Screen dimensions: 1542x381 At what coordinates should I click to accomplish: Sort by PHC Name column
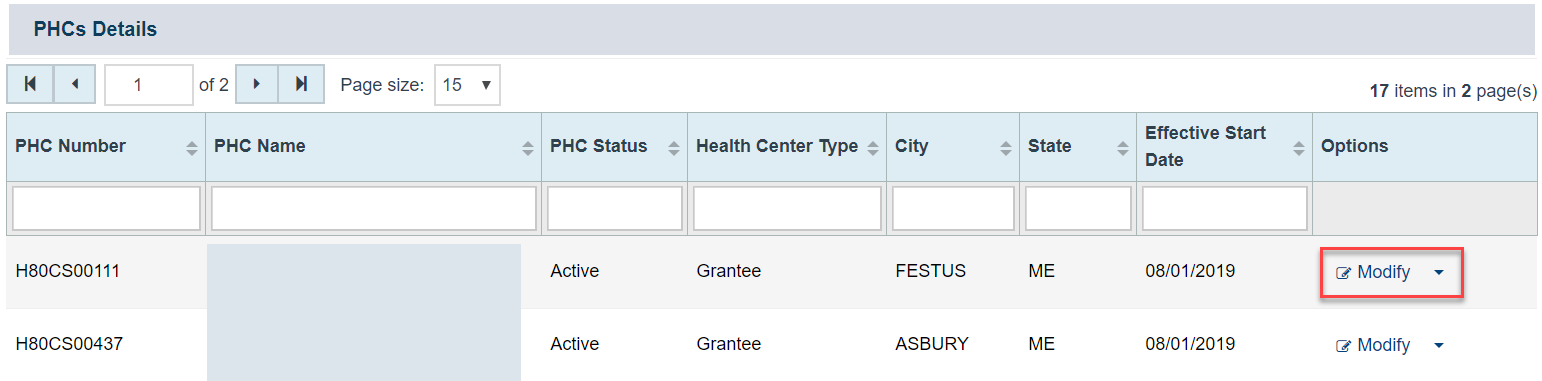click(528, 148)
